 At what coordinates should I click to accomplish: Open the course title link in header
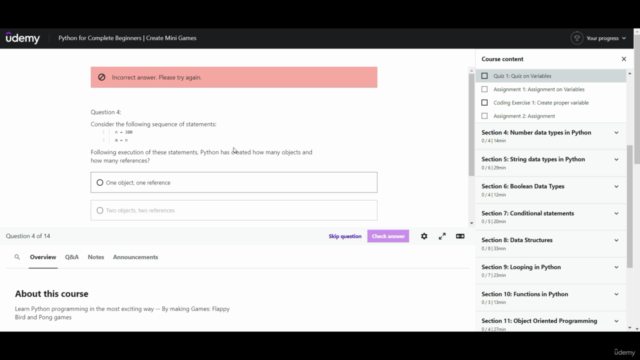click(127, 38)
